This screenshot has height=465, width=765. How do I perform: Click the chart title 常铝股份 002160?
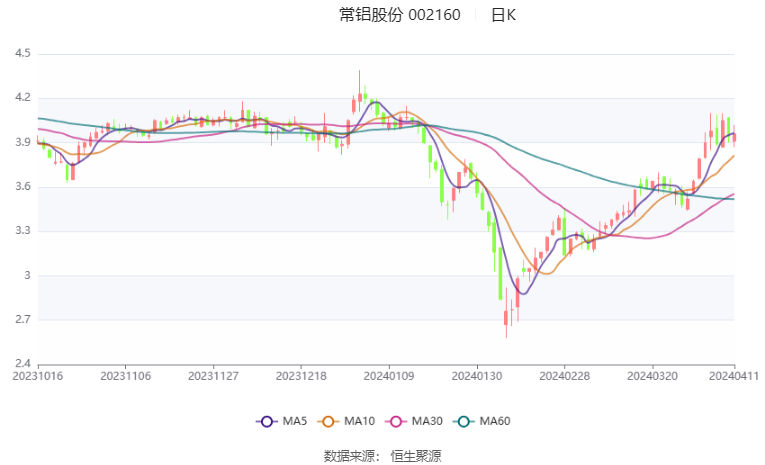(400, 15)
